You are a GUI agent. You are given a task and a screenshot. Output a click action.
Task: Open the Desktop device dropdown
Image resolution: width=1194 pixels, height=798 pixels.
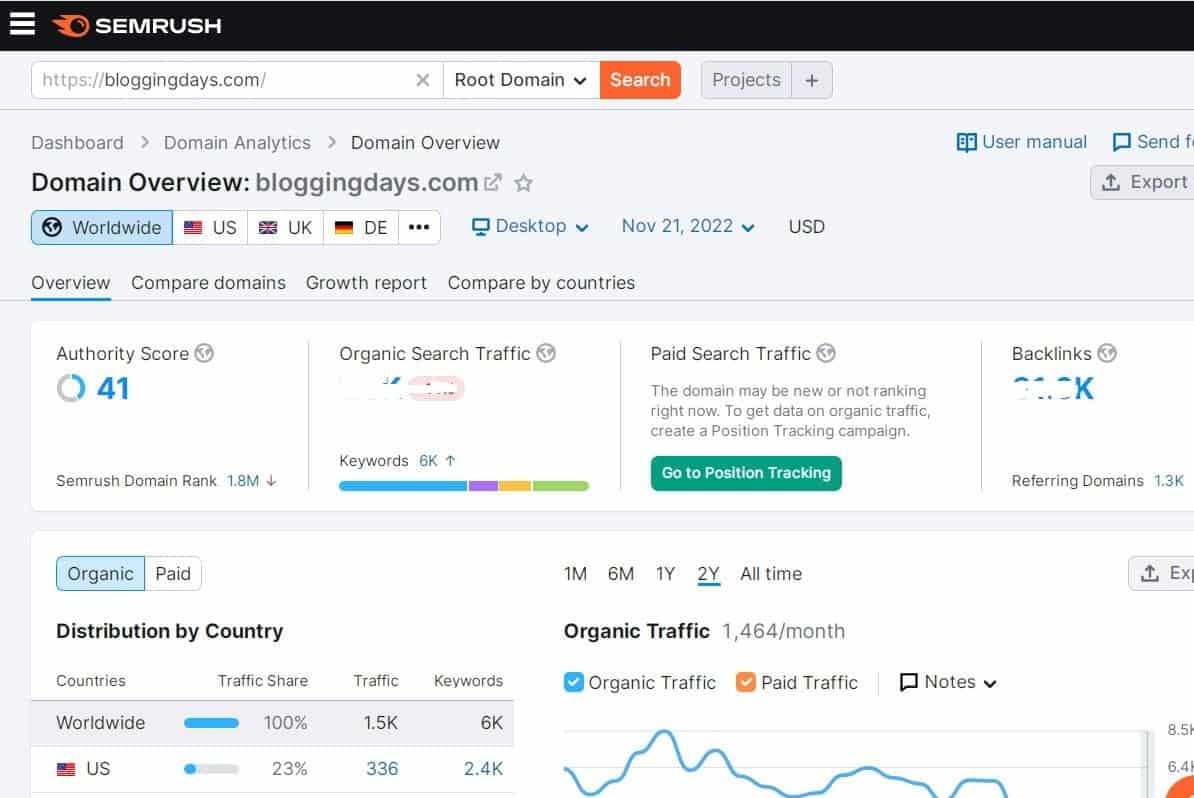[530, 227]
